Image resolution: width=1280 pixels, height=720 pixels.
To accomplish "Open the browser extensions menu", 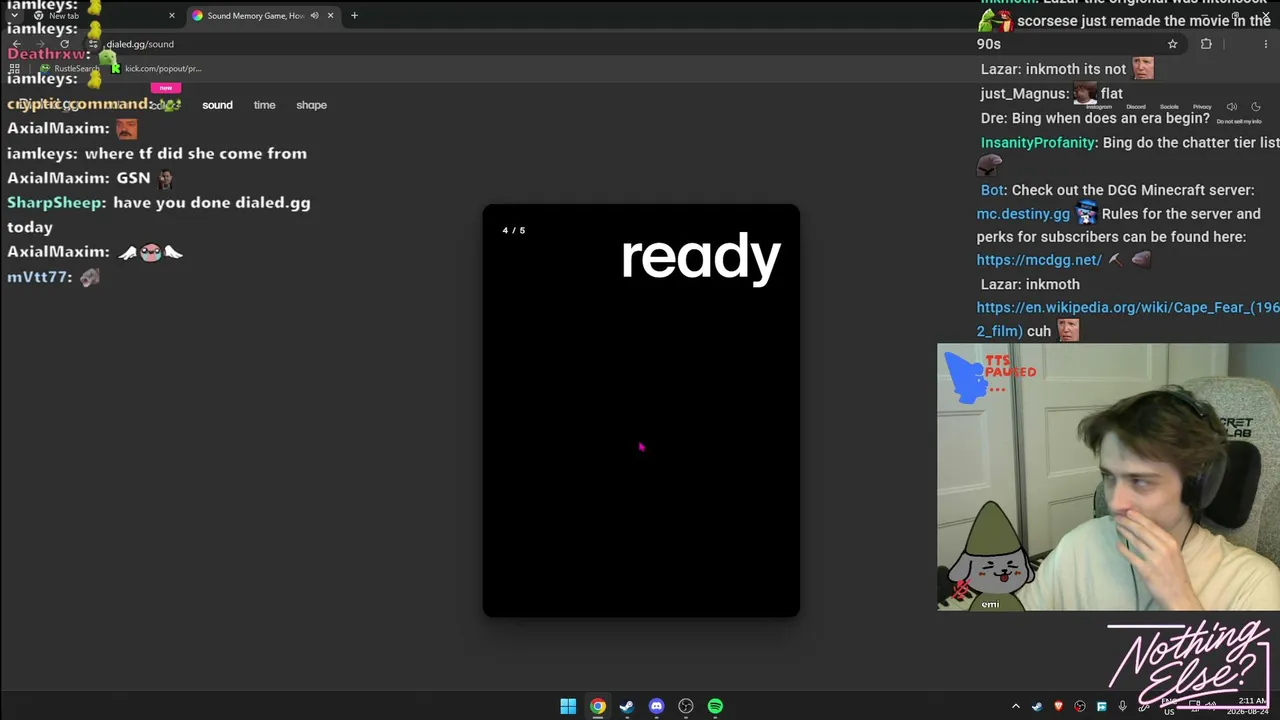I will pyautogui.click(x=1206, y=44).
